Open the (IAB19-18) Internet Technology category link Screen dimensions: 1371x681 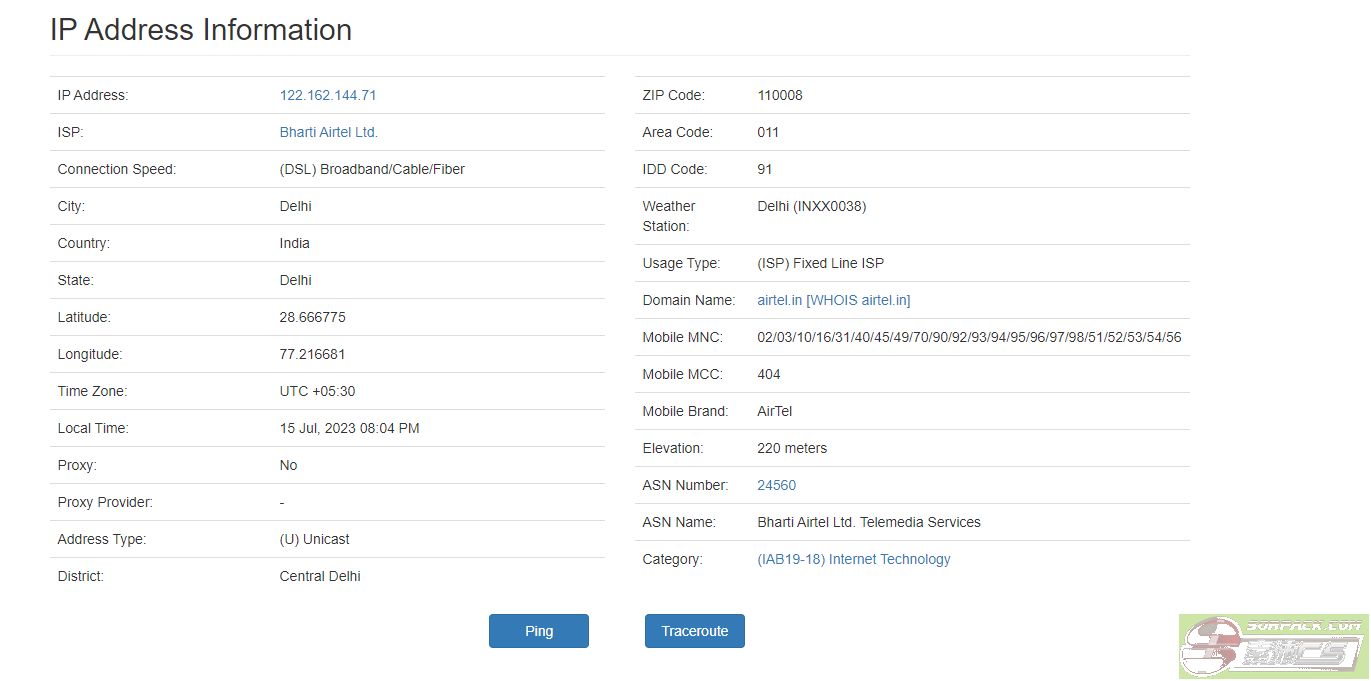tap(854, 559)
